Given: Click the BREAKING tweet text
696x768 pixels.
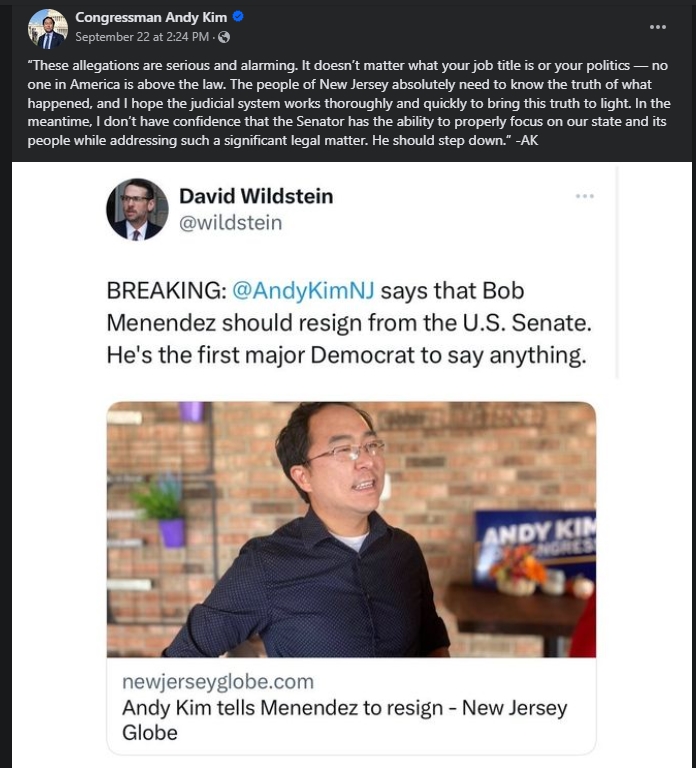Looking at the screenshot, I should coord(349,323).
